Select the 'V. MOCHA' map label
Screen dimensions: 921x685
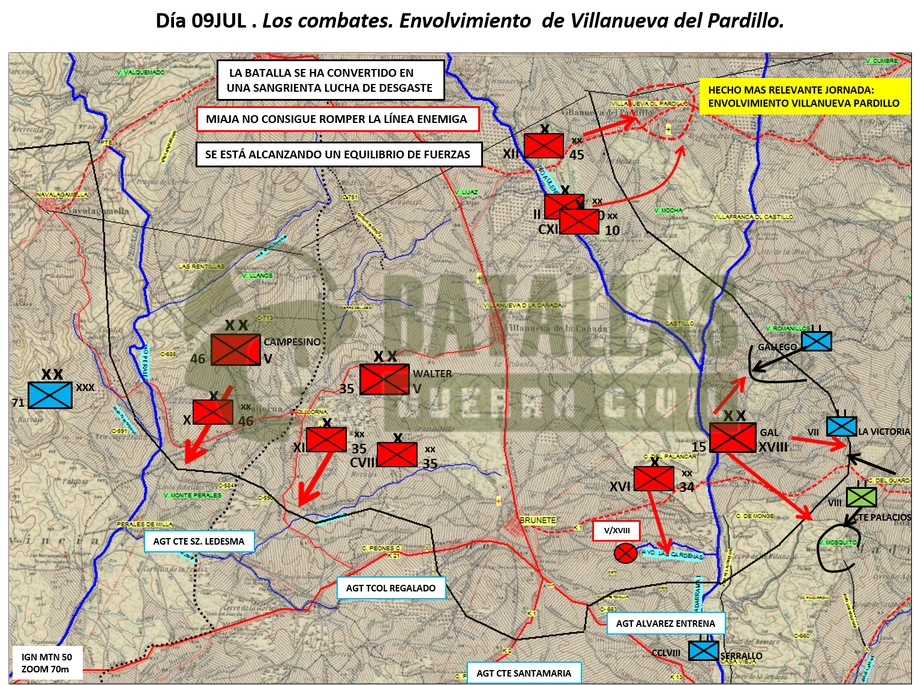668,210
